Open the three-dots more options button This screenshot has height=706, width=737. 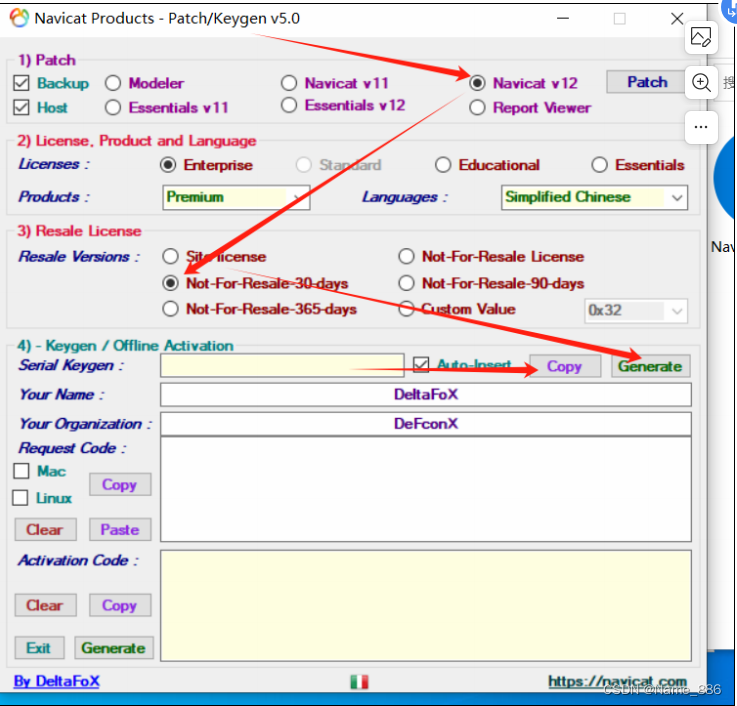[x=701, y=127]
